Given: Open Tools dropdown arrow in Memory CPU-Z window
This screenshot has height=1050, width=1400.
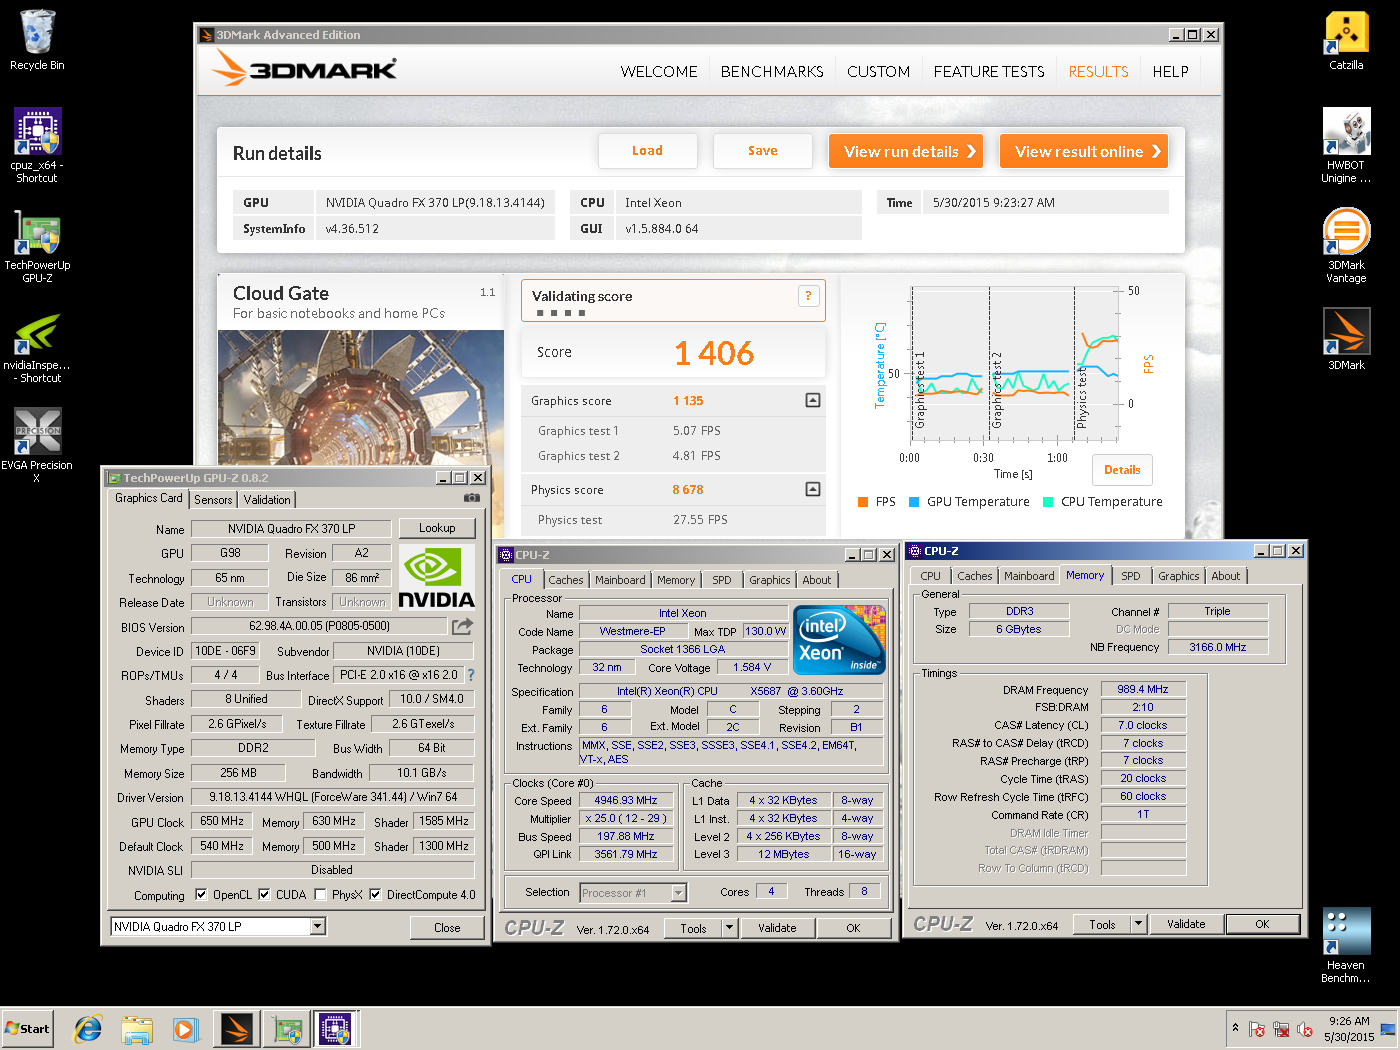Looking at the screenshot, I should point(1138,924).
